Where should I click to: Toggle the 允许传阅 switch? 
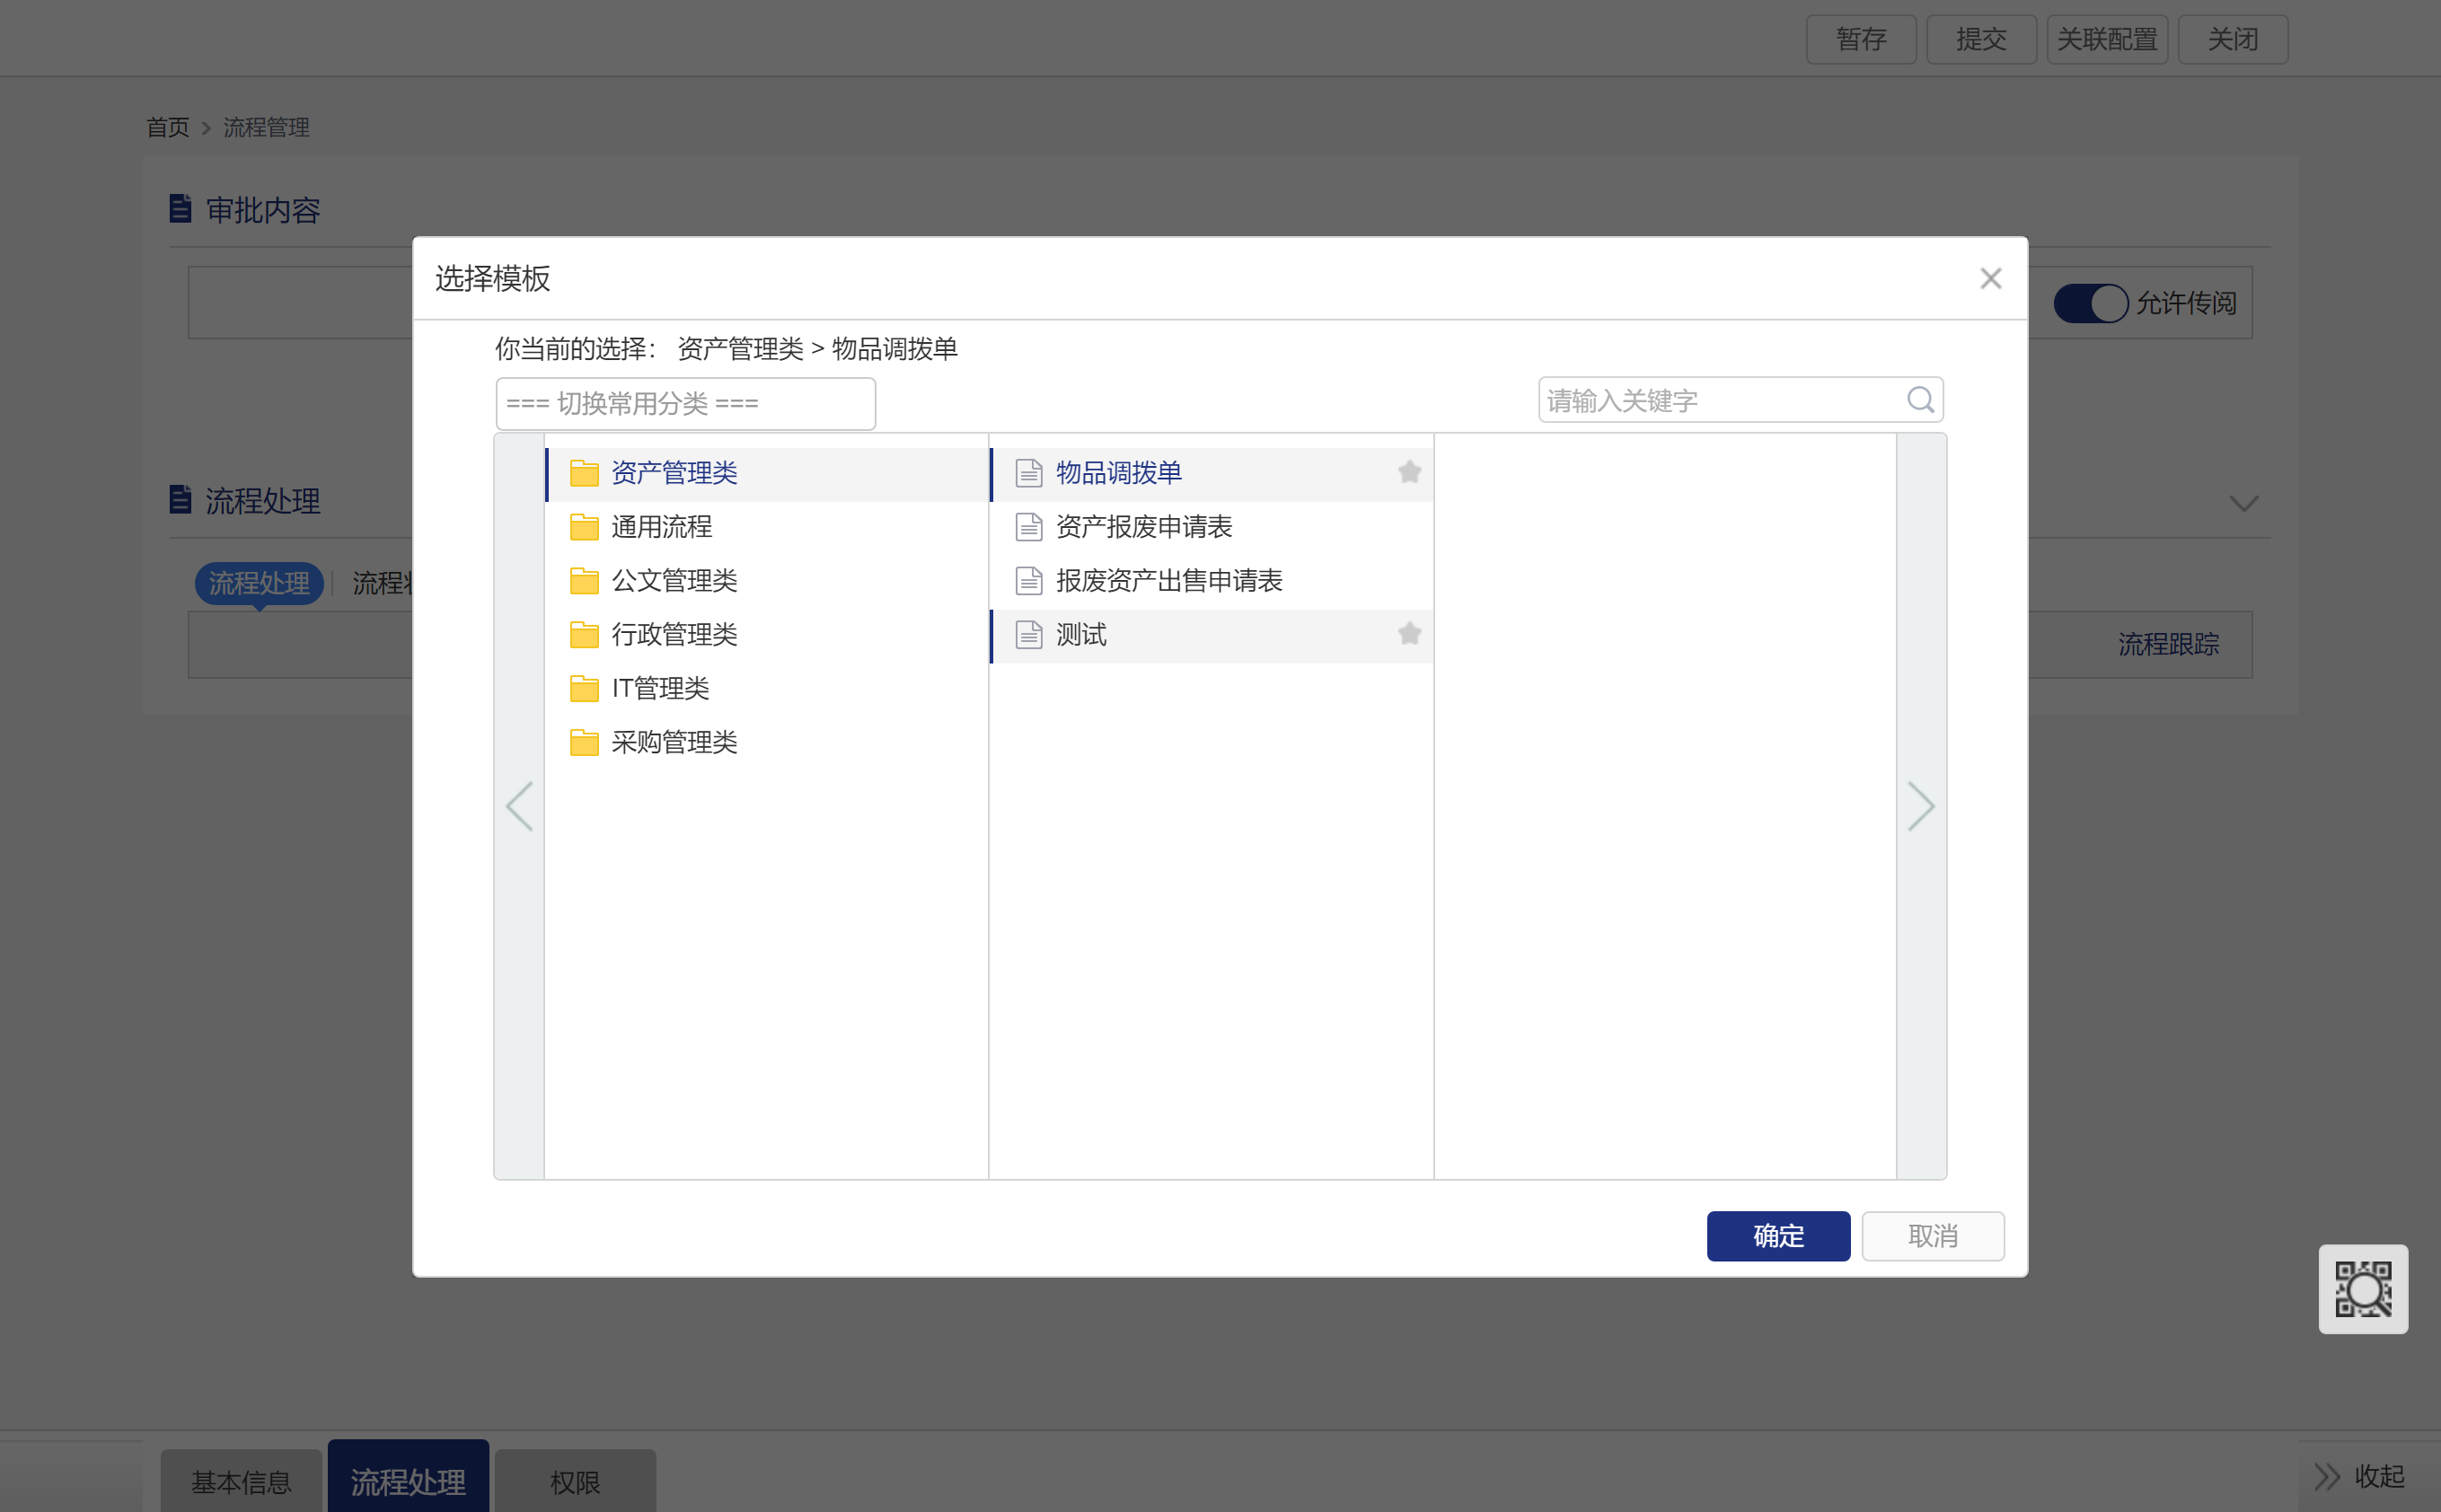[x=2090, y=303]
